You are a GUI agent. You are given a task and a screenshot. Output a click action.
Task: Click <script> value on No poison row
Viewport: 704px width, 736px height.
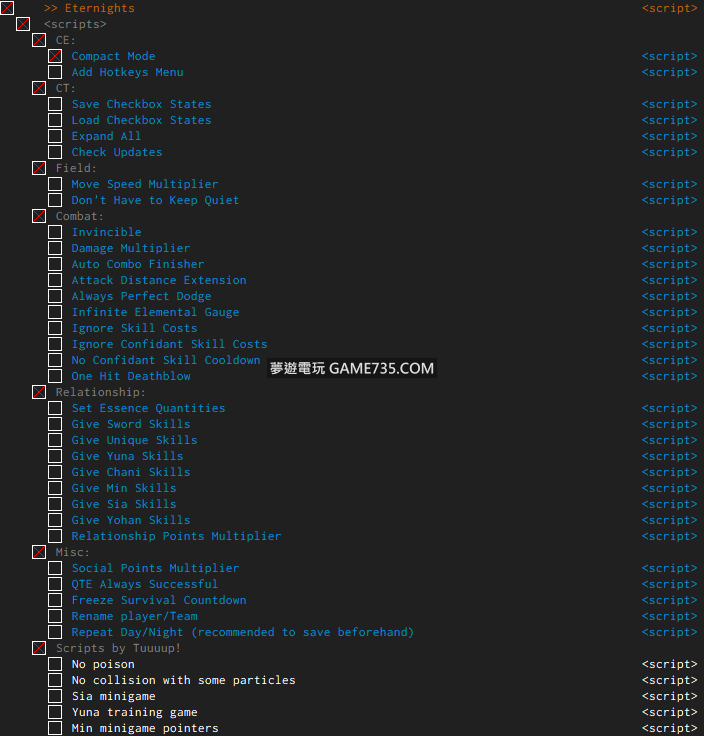point(669,664)
